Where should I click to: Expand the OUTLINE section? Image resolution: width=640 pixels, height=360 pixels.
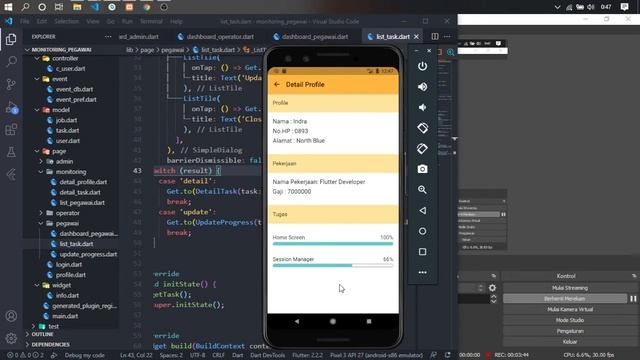(x=42, y=334)
